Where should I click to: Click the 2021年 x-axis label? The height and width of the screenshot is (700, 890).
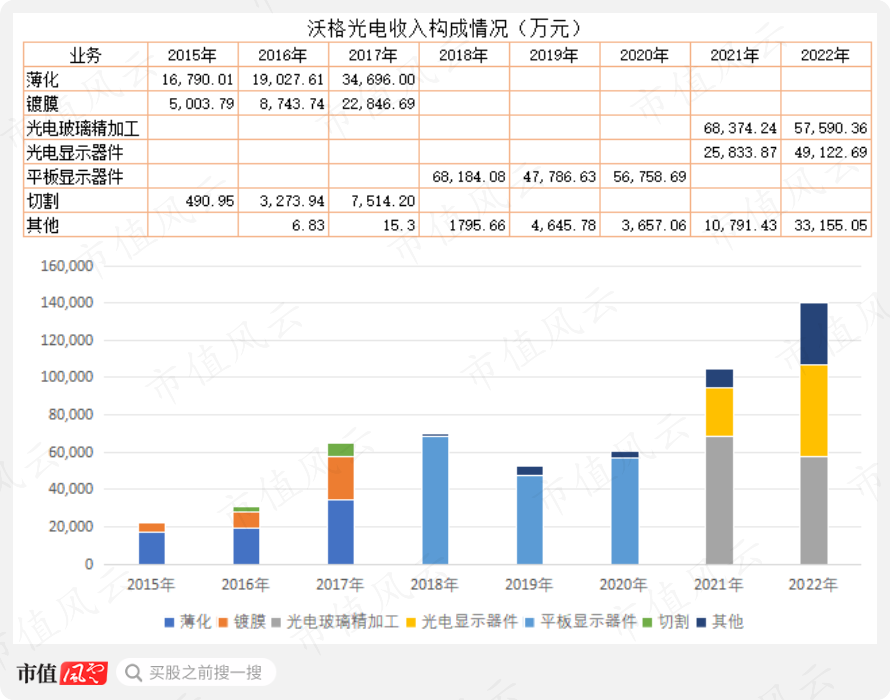(718, 585)
